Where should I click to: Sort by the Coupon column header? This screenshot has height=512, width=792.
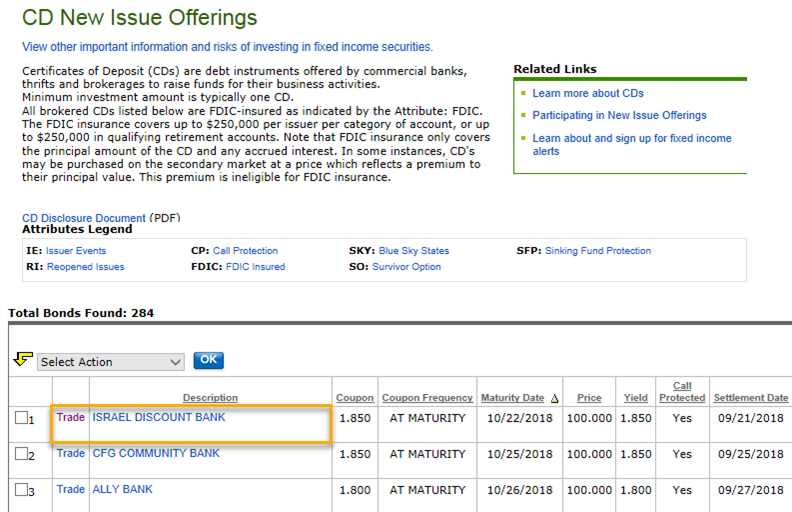(x=355, y=398)
